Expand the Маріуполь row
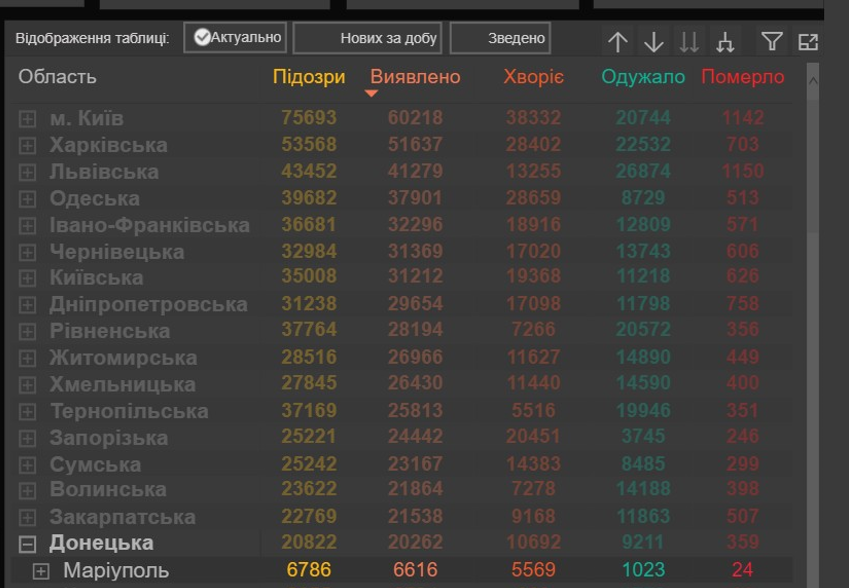Screen dimensions: 849x588 (41, 571)
